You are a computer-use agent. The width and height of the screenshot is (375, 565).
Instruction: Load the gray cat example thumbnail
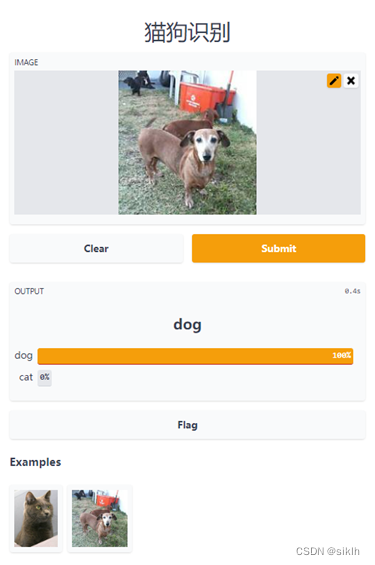(36, 518)
